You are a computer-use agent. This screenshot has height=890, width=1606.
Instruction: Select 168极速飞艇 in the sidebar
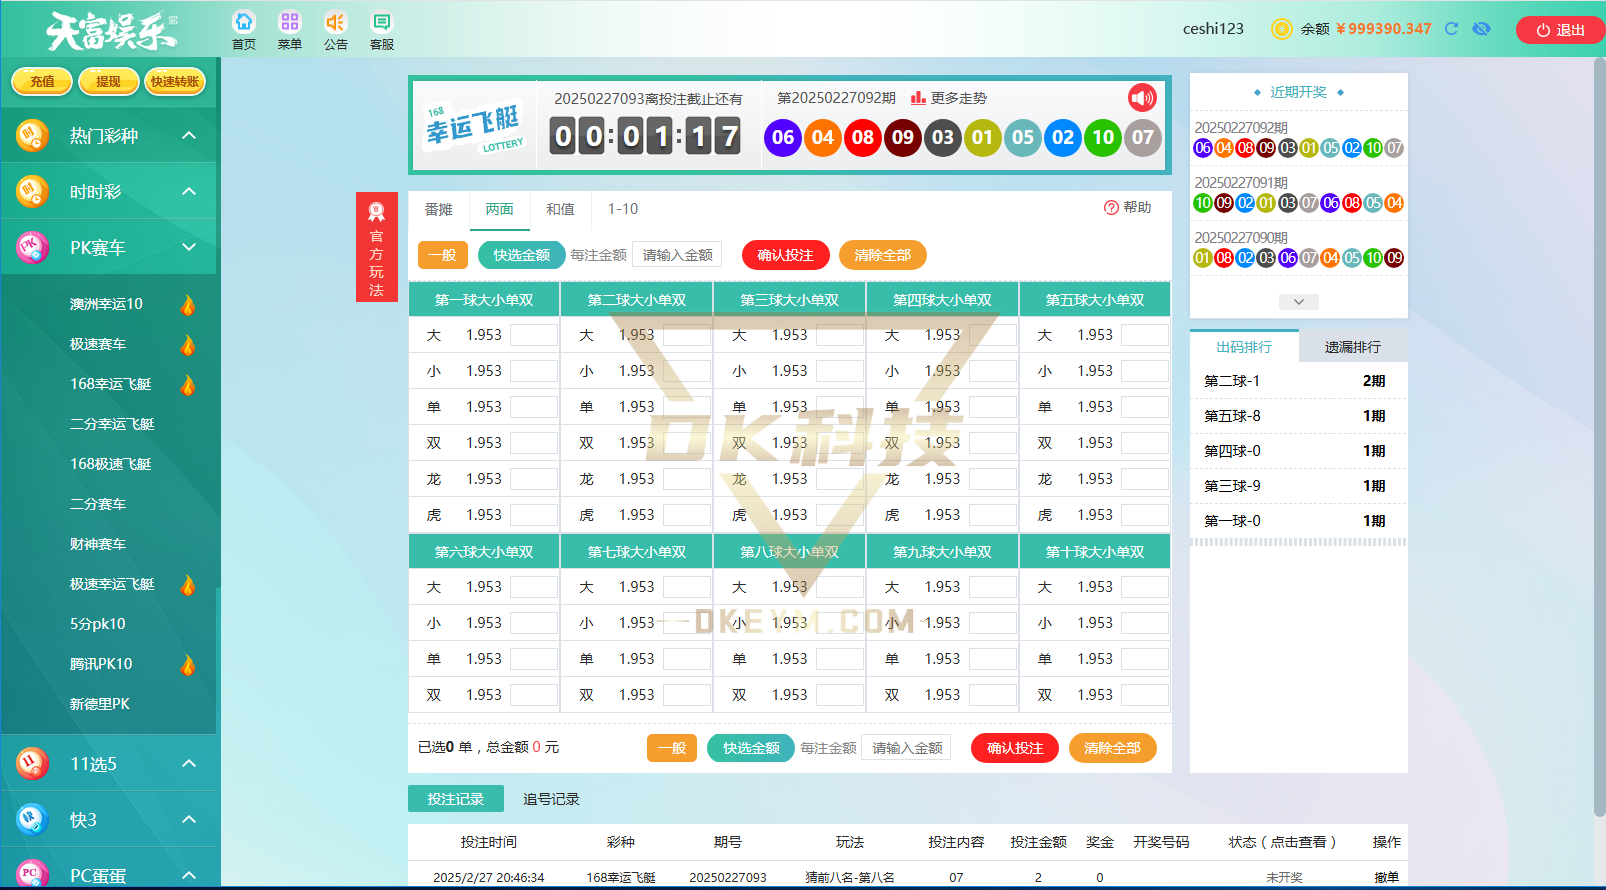coord(110,464)
